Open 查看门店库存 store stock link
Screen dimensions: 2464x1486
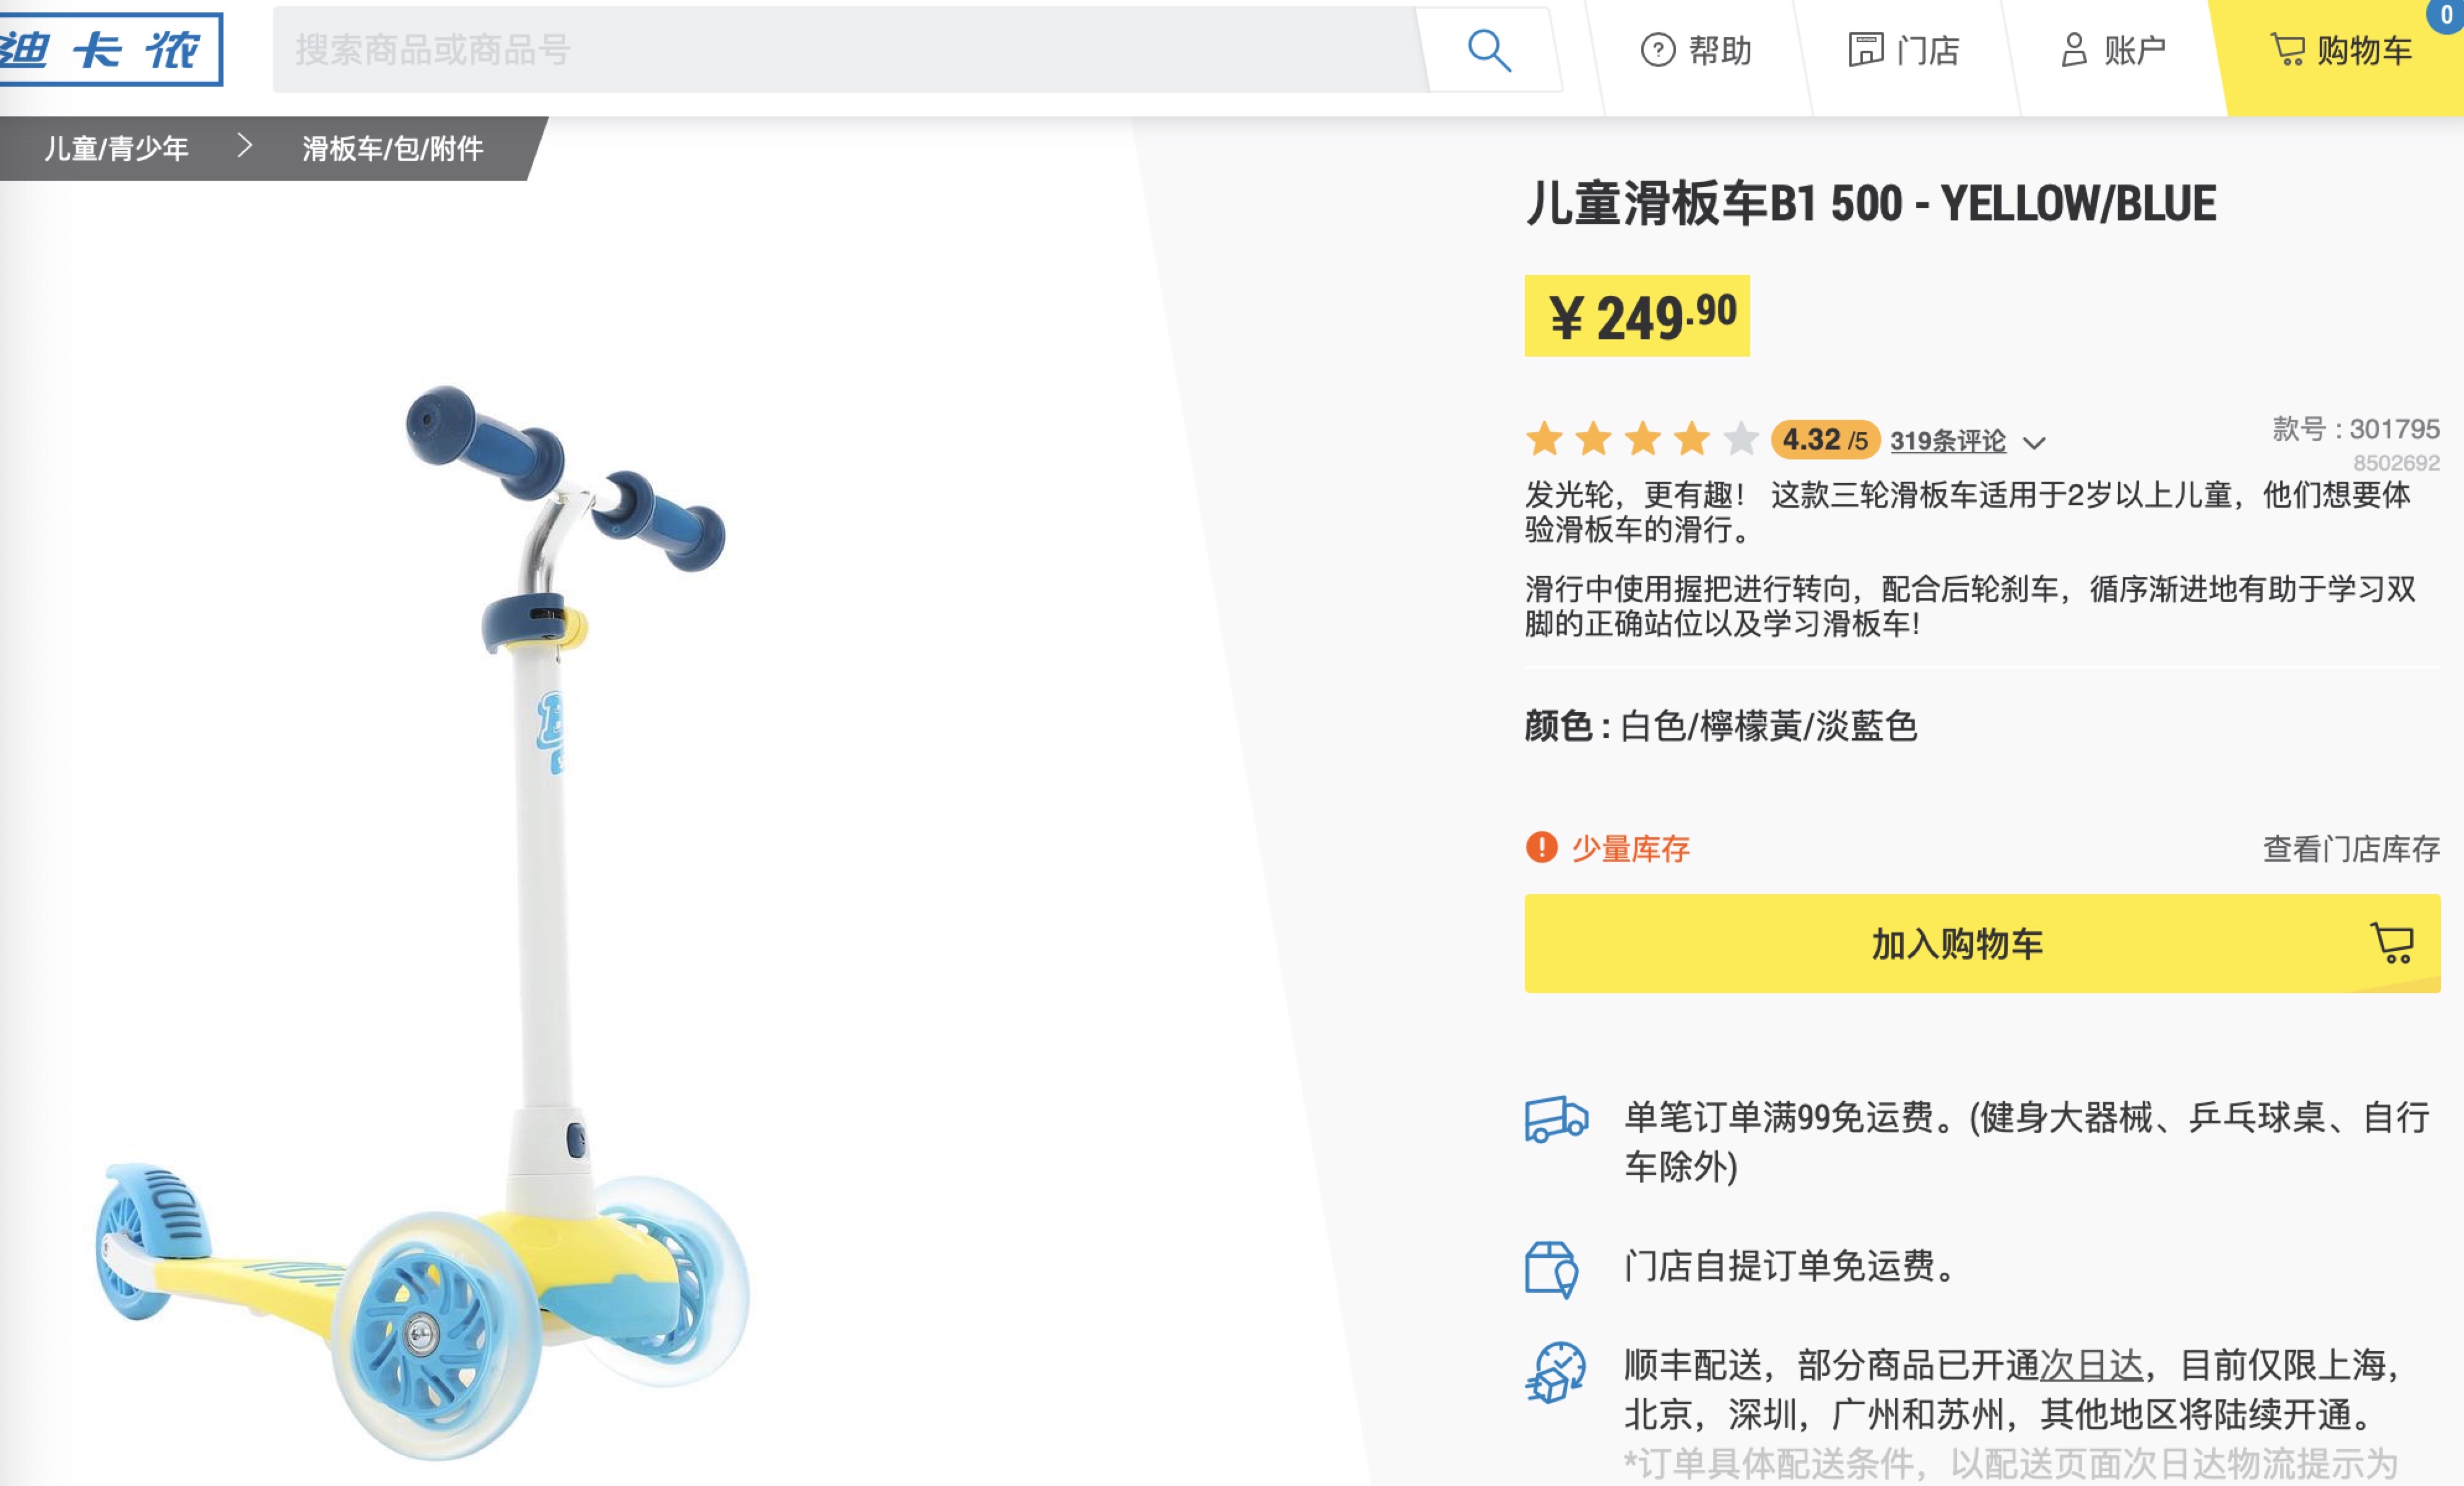2351,849
